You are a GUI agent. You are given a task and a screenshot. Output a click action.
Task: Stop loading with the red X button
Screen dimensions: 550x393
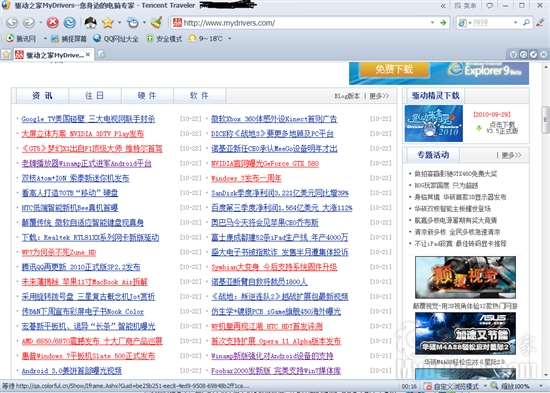pyautogui.click(x=53, y=23)
